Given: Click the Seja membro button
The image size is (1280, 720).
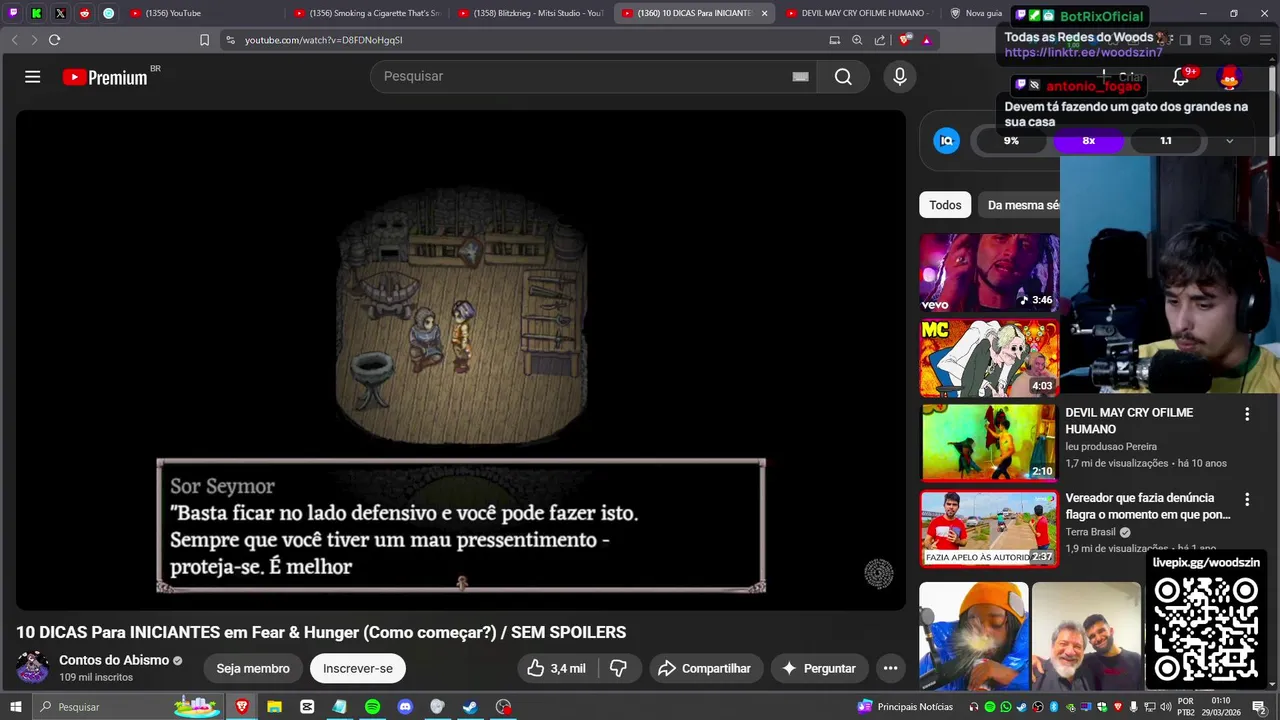Looking at the screenshot, I should [253, 668].
